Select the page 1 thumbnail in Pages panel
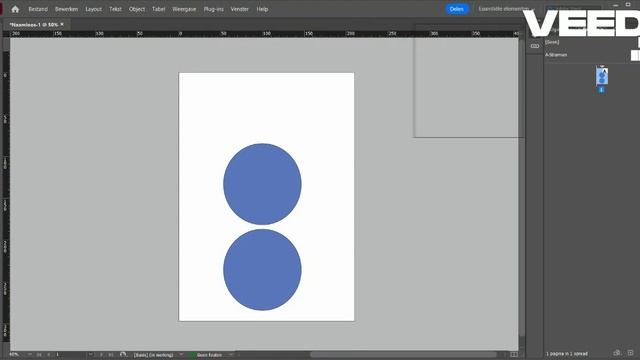Screen dimensions: 640x360 tap(602, 76)
